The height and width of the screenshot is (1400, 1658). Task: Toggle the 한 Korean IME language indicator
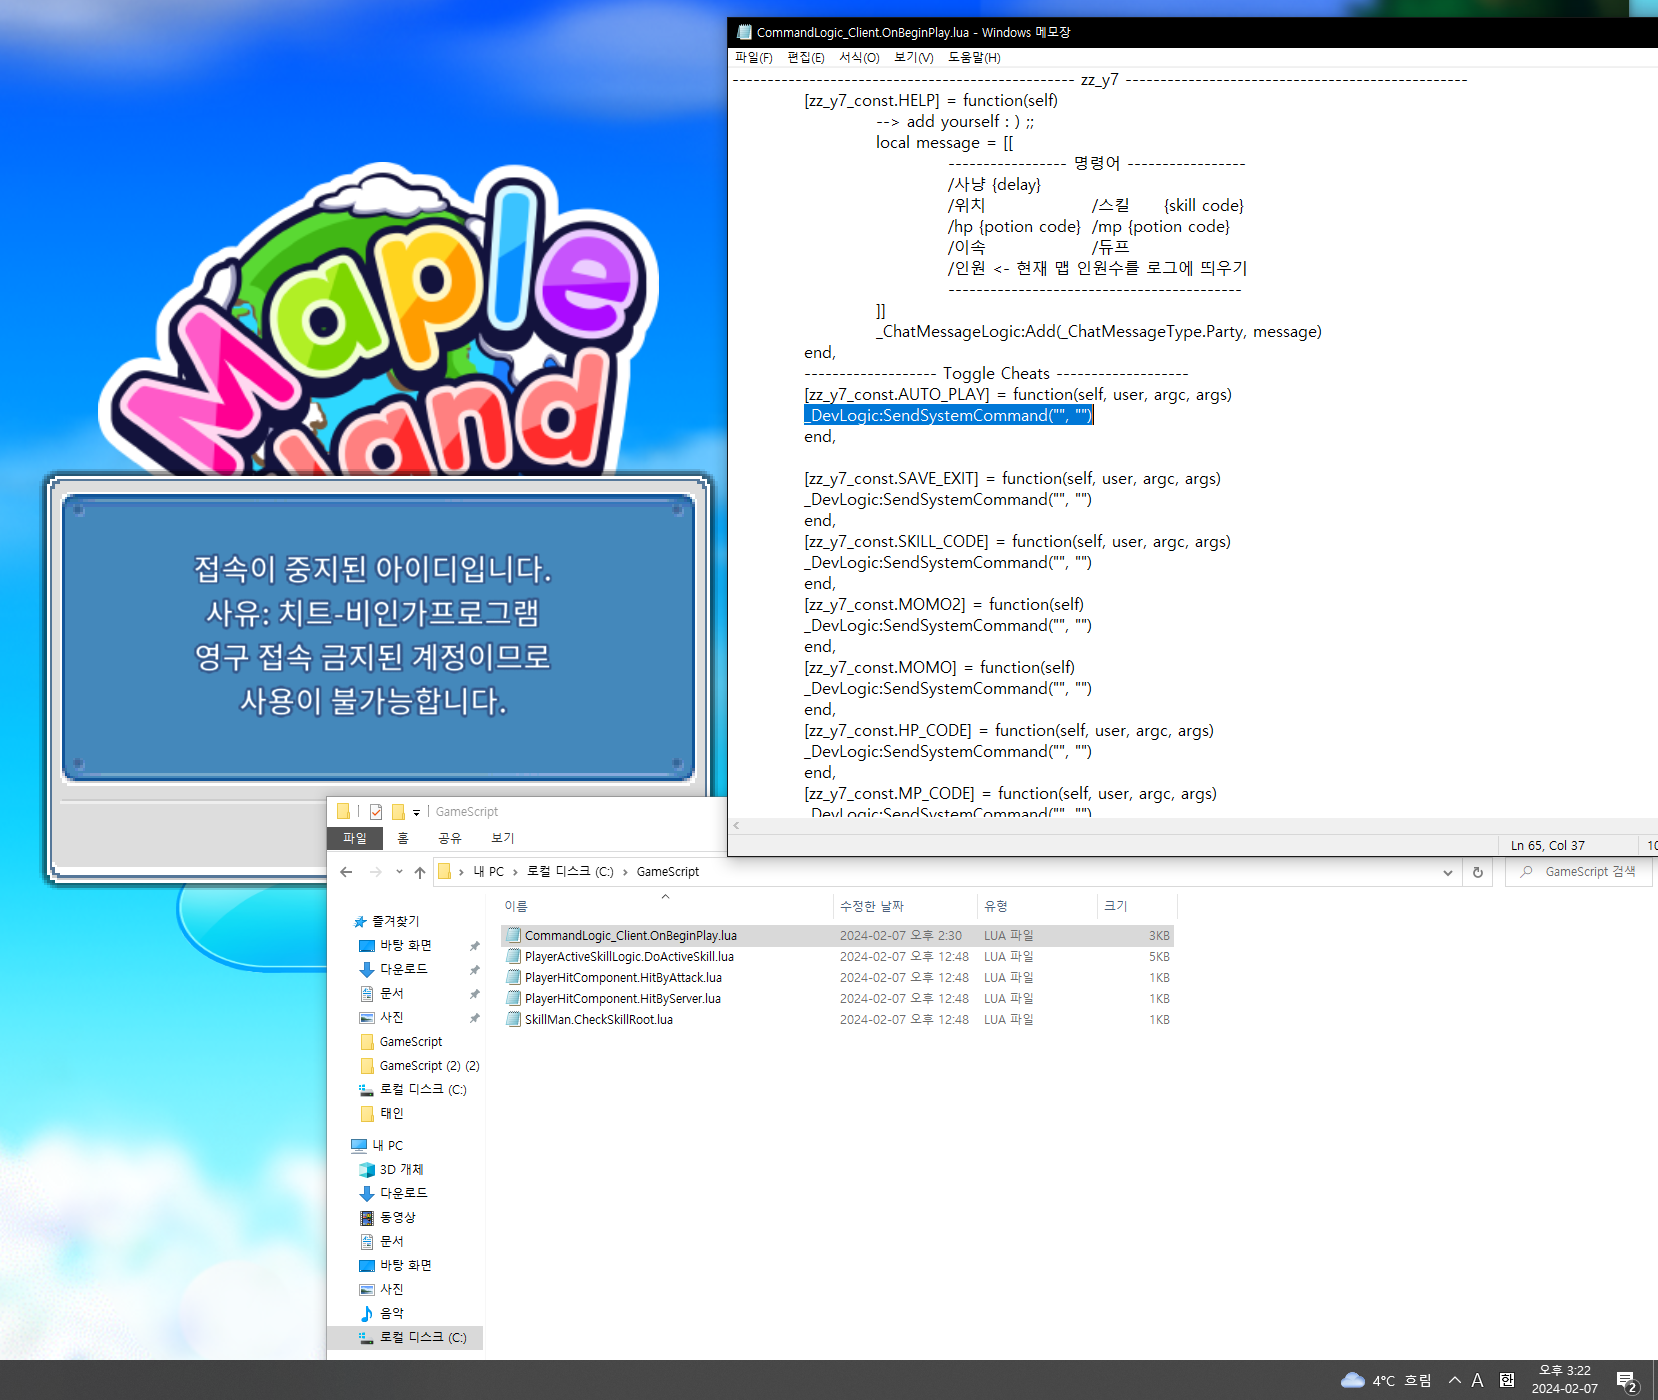tap(1506, 1380)
